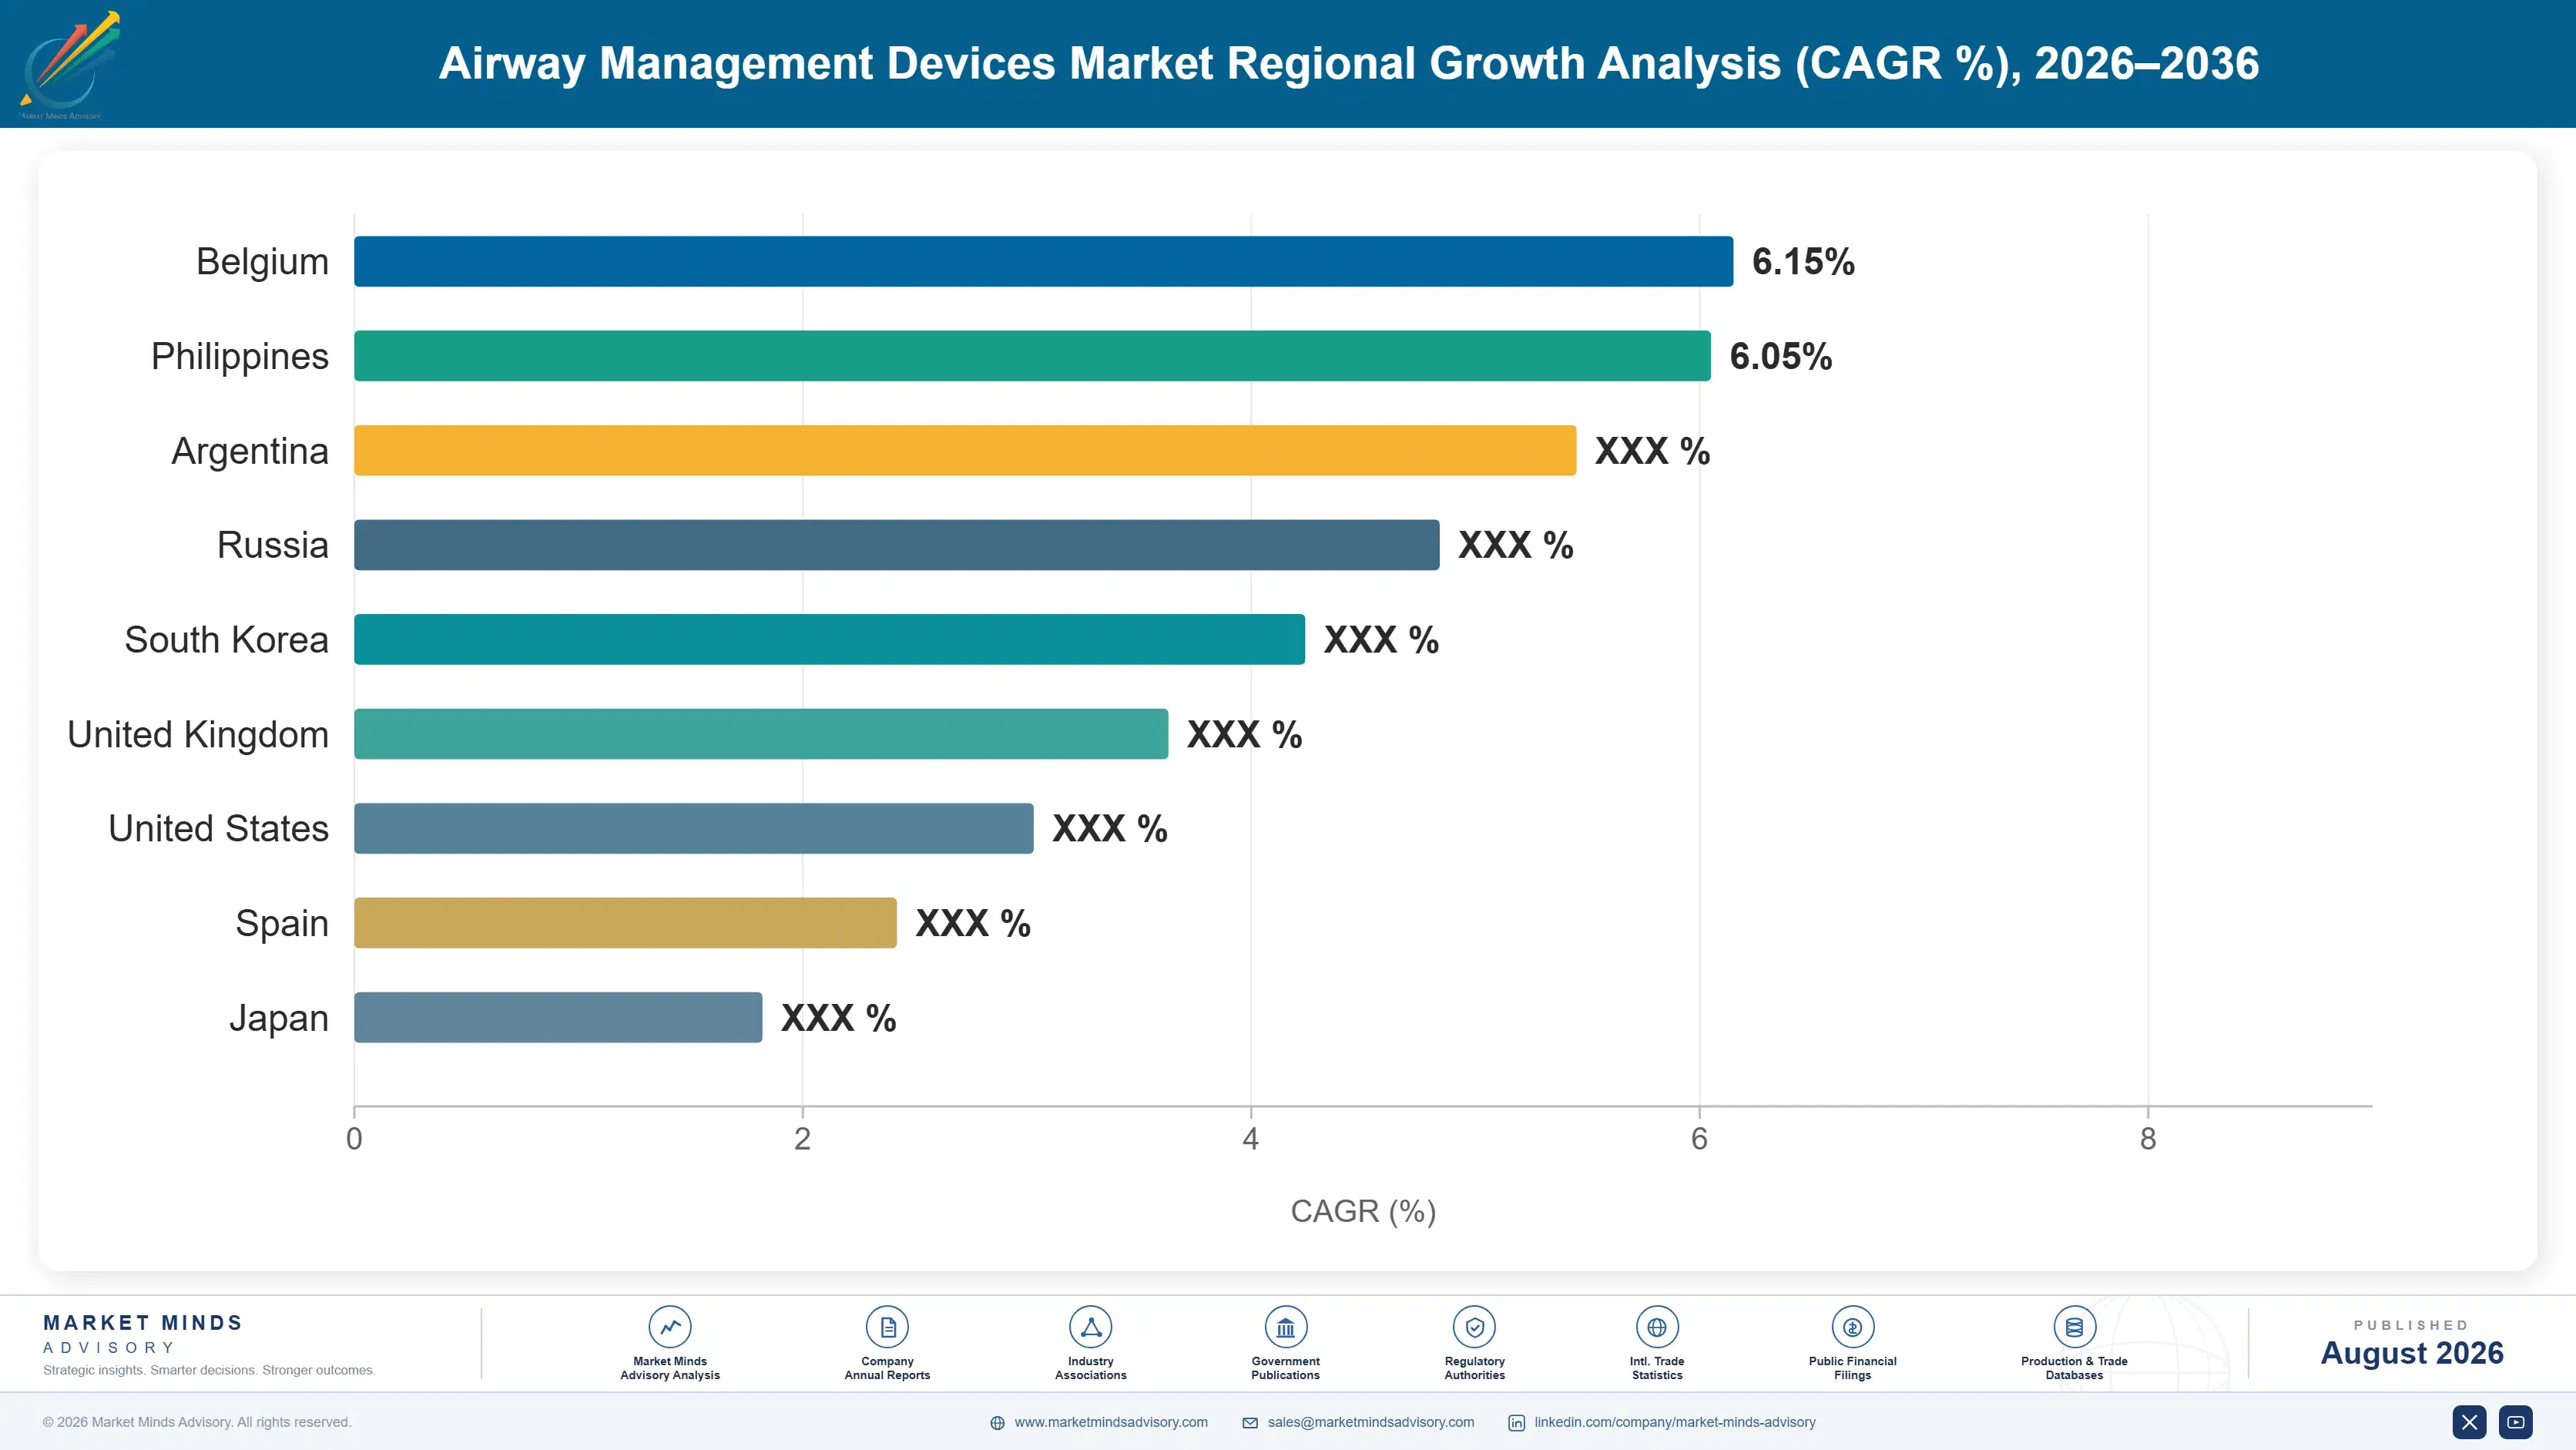2576x1450 pixels.
Task: Click the copyright notice text
Action: [197, 1422]
